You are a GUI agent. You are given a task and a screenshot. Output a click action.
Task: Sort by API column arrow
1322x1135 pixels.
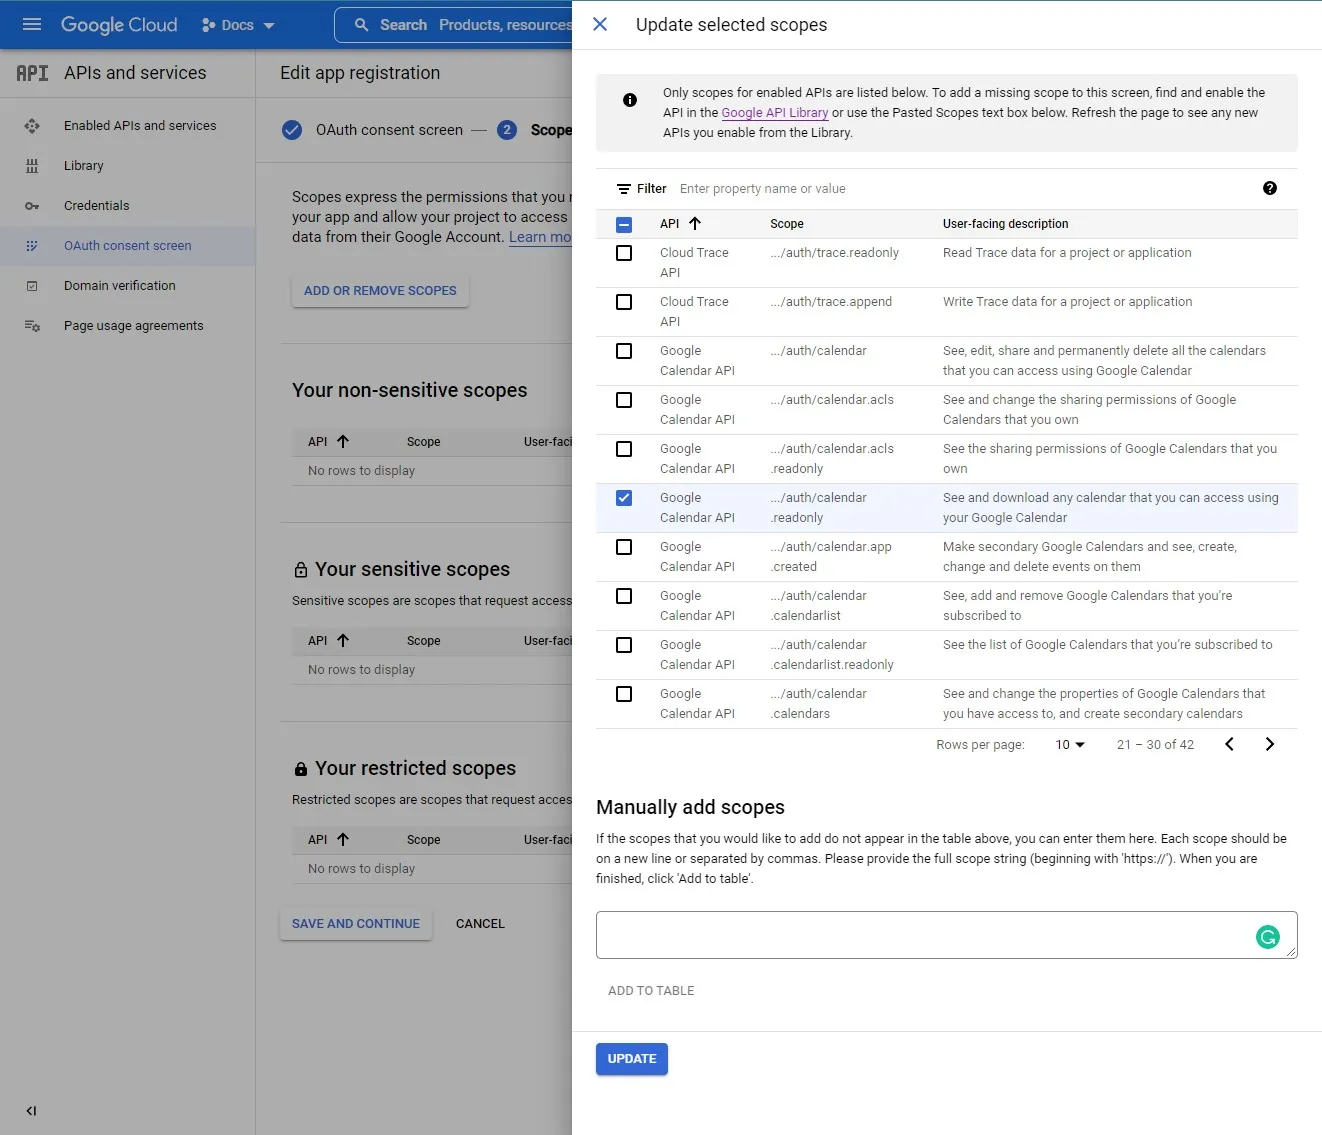tap(695, 224)
